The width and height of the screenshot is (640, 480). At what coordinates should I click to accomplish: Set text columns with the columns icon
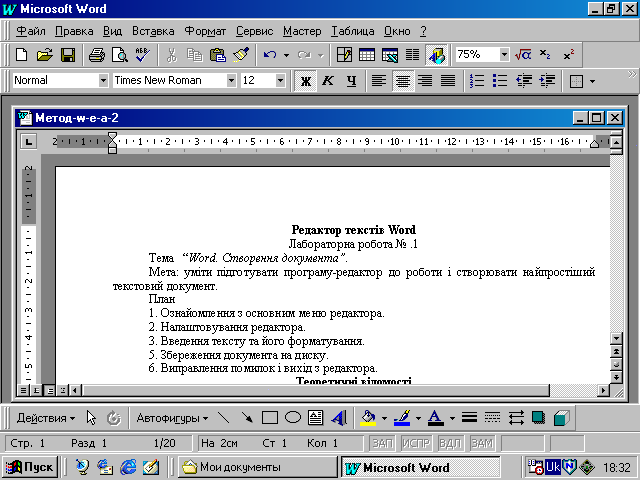point(413,55)
